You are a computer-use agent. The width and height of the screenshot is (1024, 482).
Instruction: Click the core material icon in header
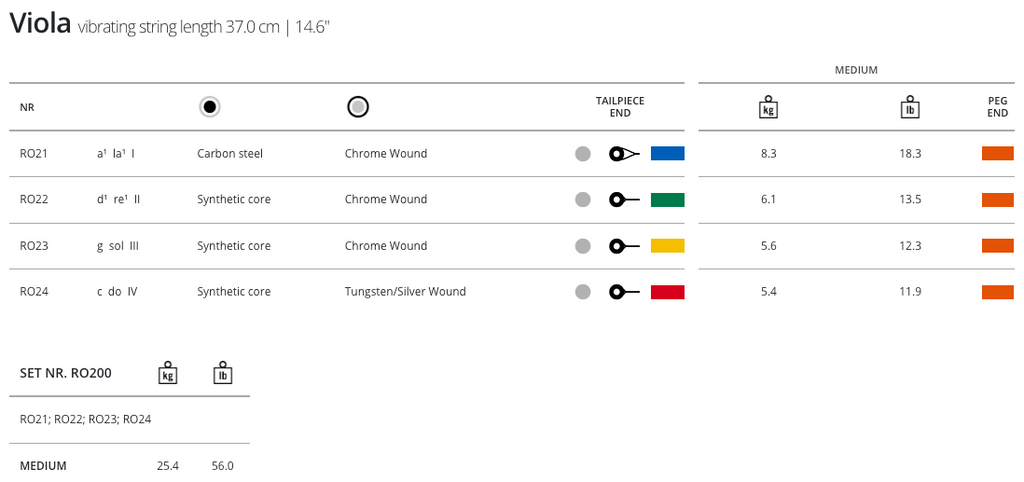coord(210,108)
